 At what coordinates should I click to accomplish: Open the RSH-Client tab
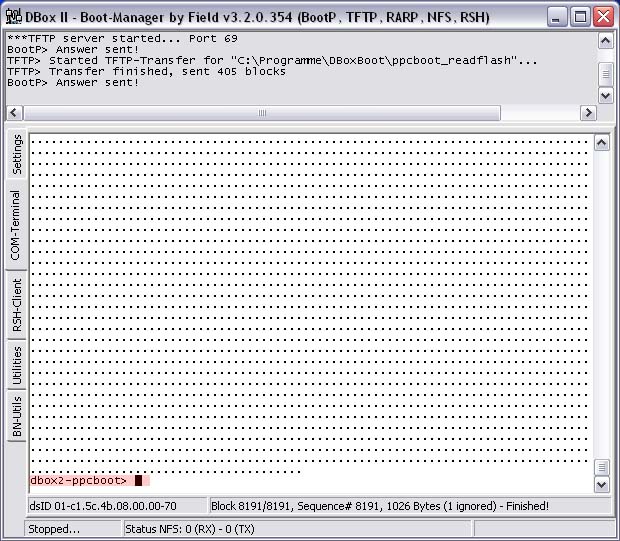[x=17, y=305]
